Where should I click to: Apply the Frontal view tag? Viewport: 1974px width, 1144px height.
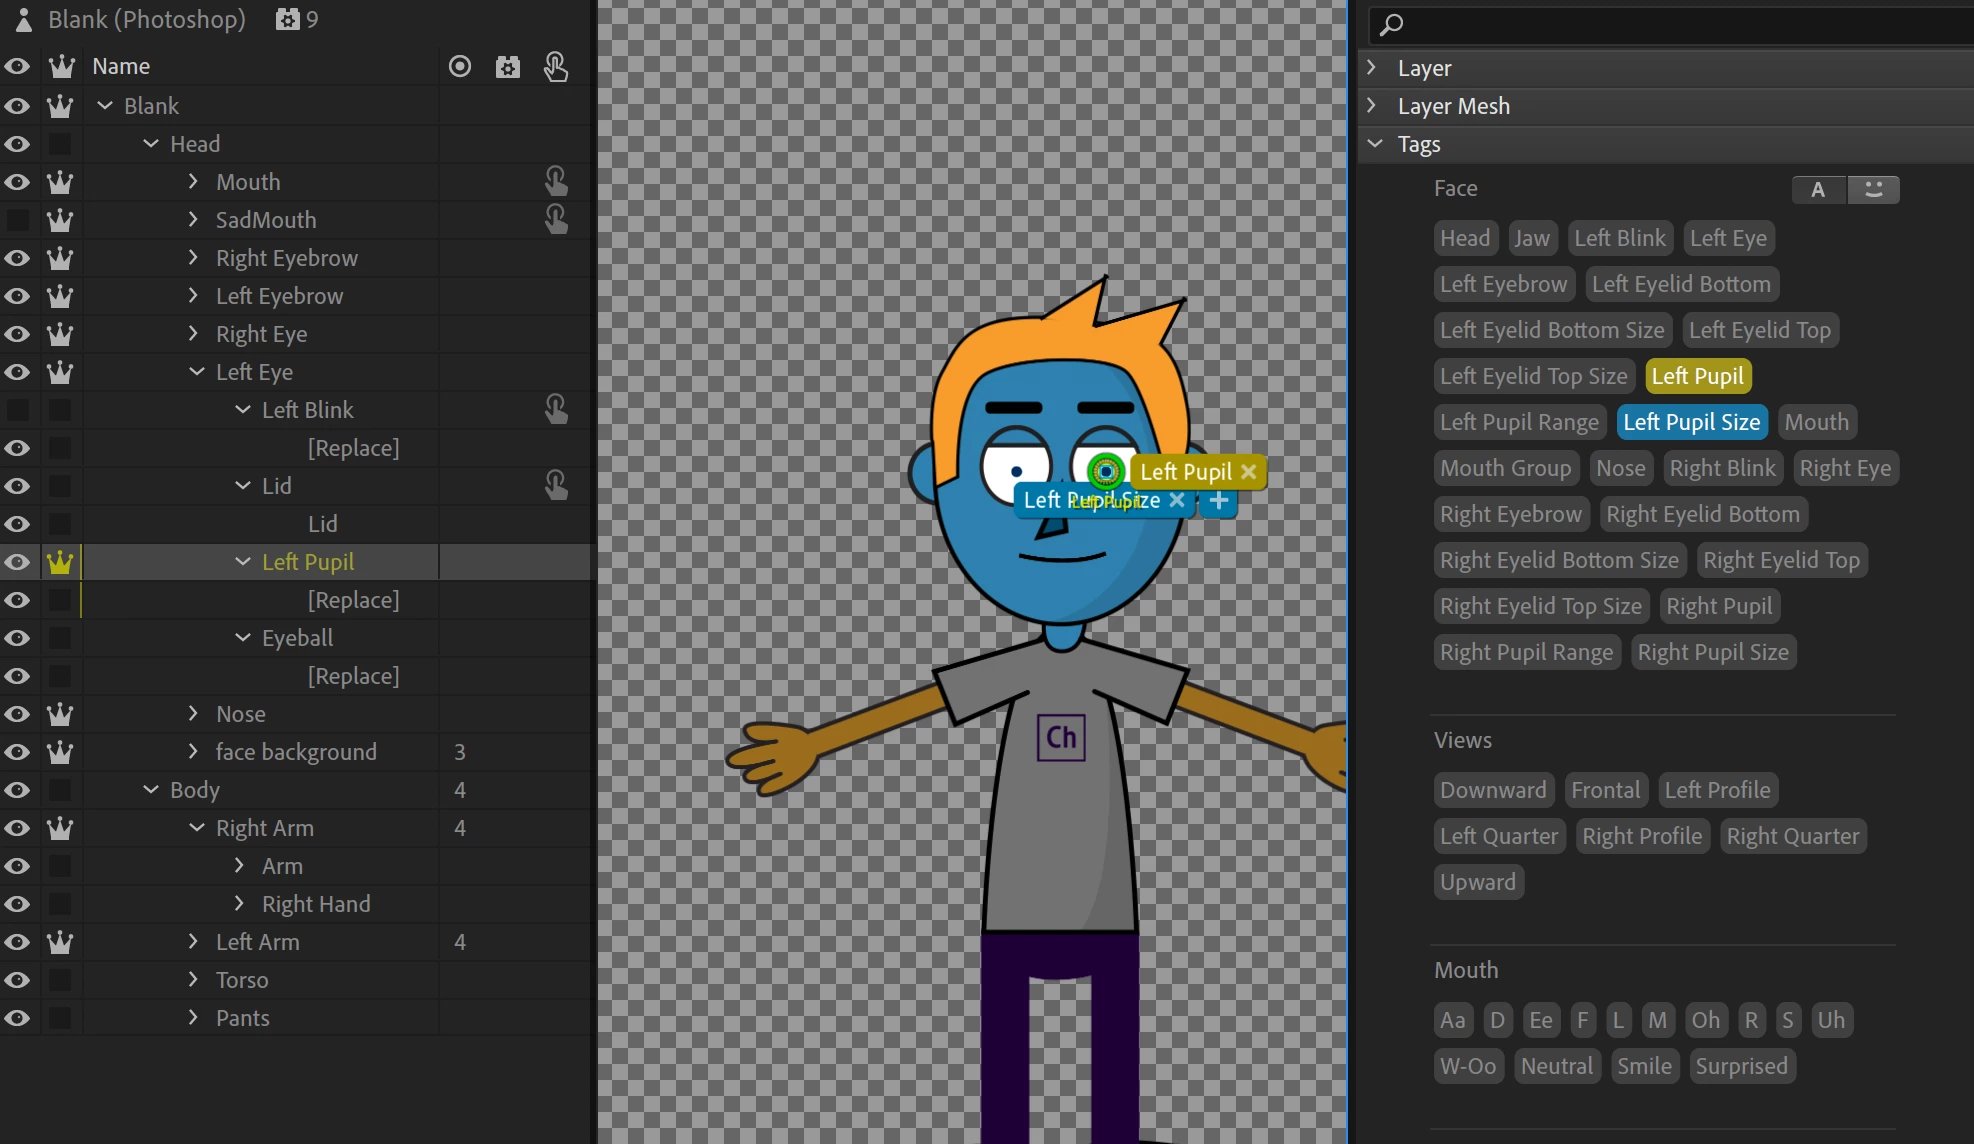pos(1604,790)
